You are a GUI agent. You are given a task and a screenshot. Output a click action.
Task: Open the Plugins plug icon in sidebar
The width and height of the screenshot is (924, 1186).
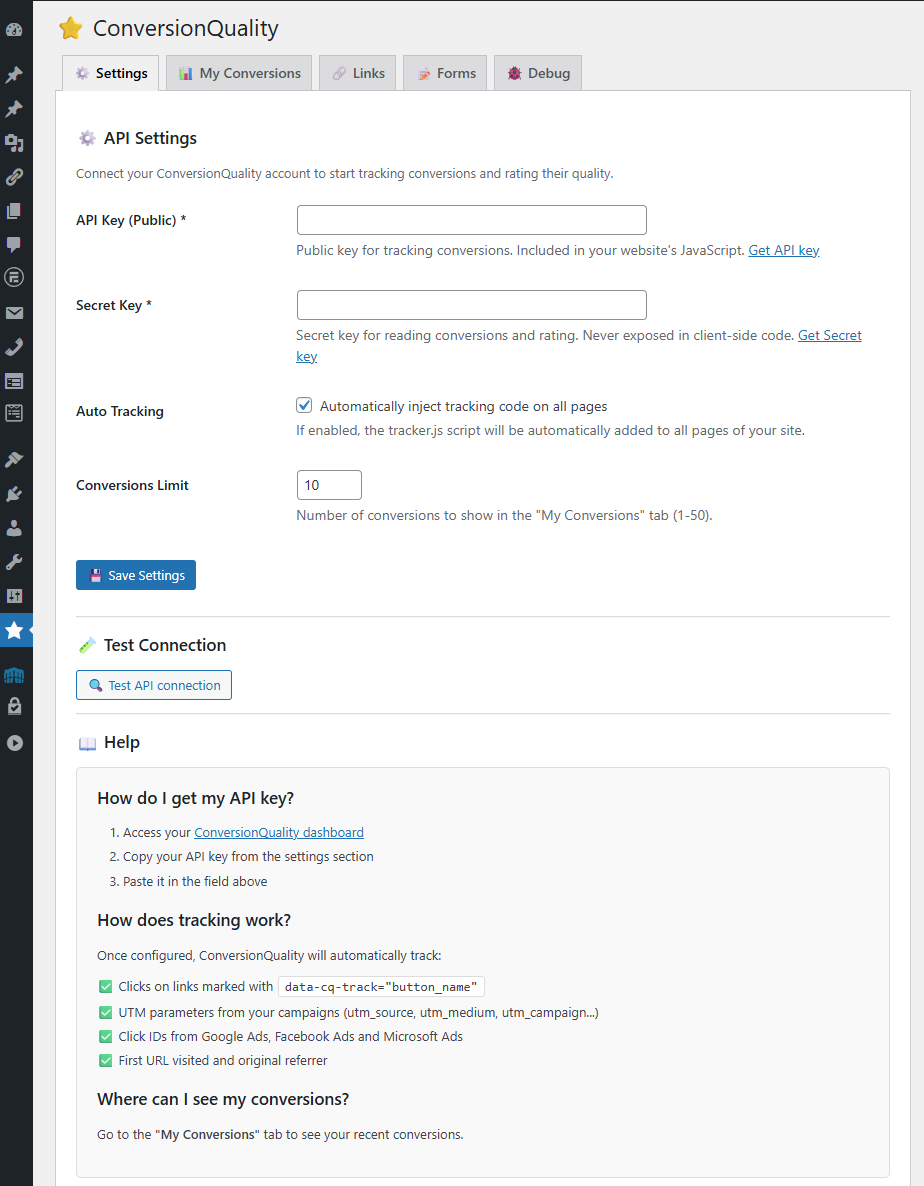point(14,494)
